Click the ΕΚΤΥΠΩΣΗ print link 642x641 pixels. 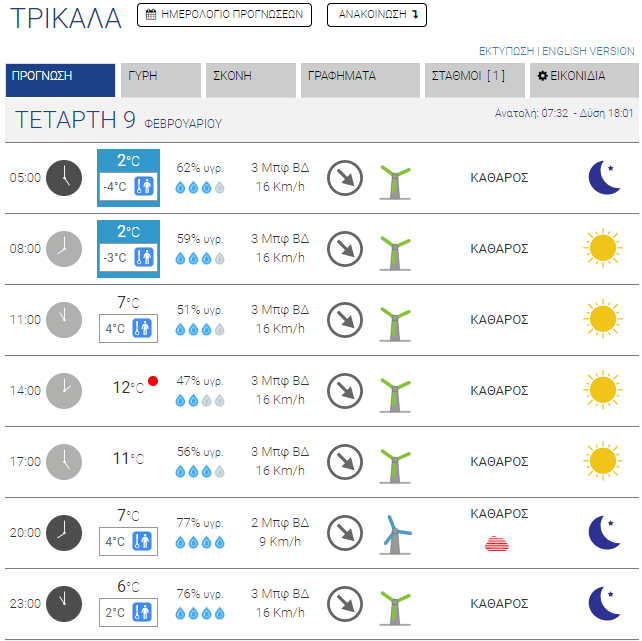[x=507, y=51]
